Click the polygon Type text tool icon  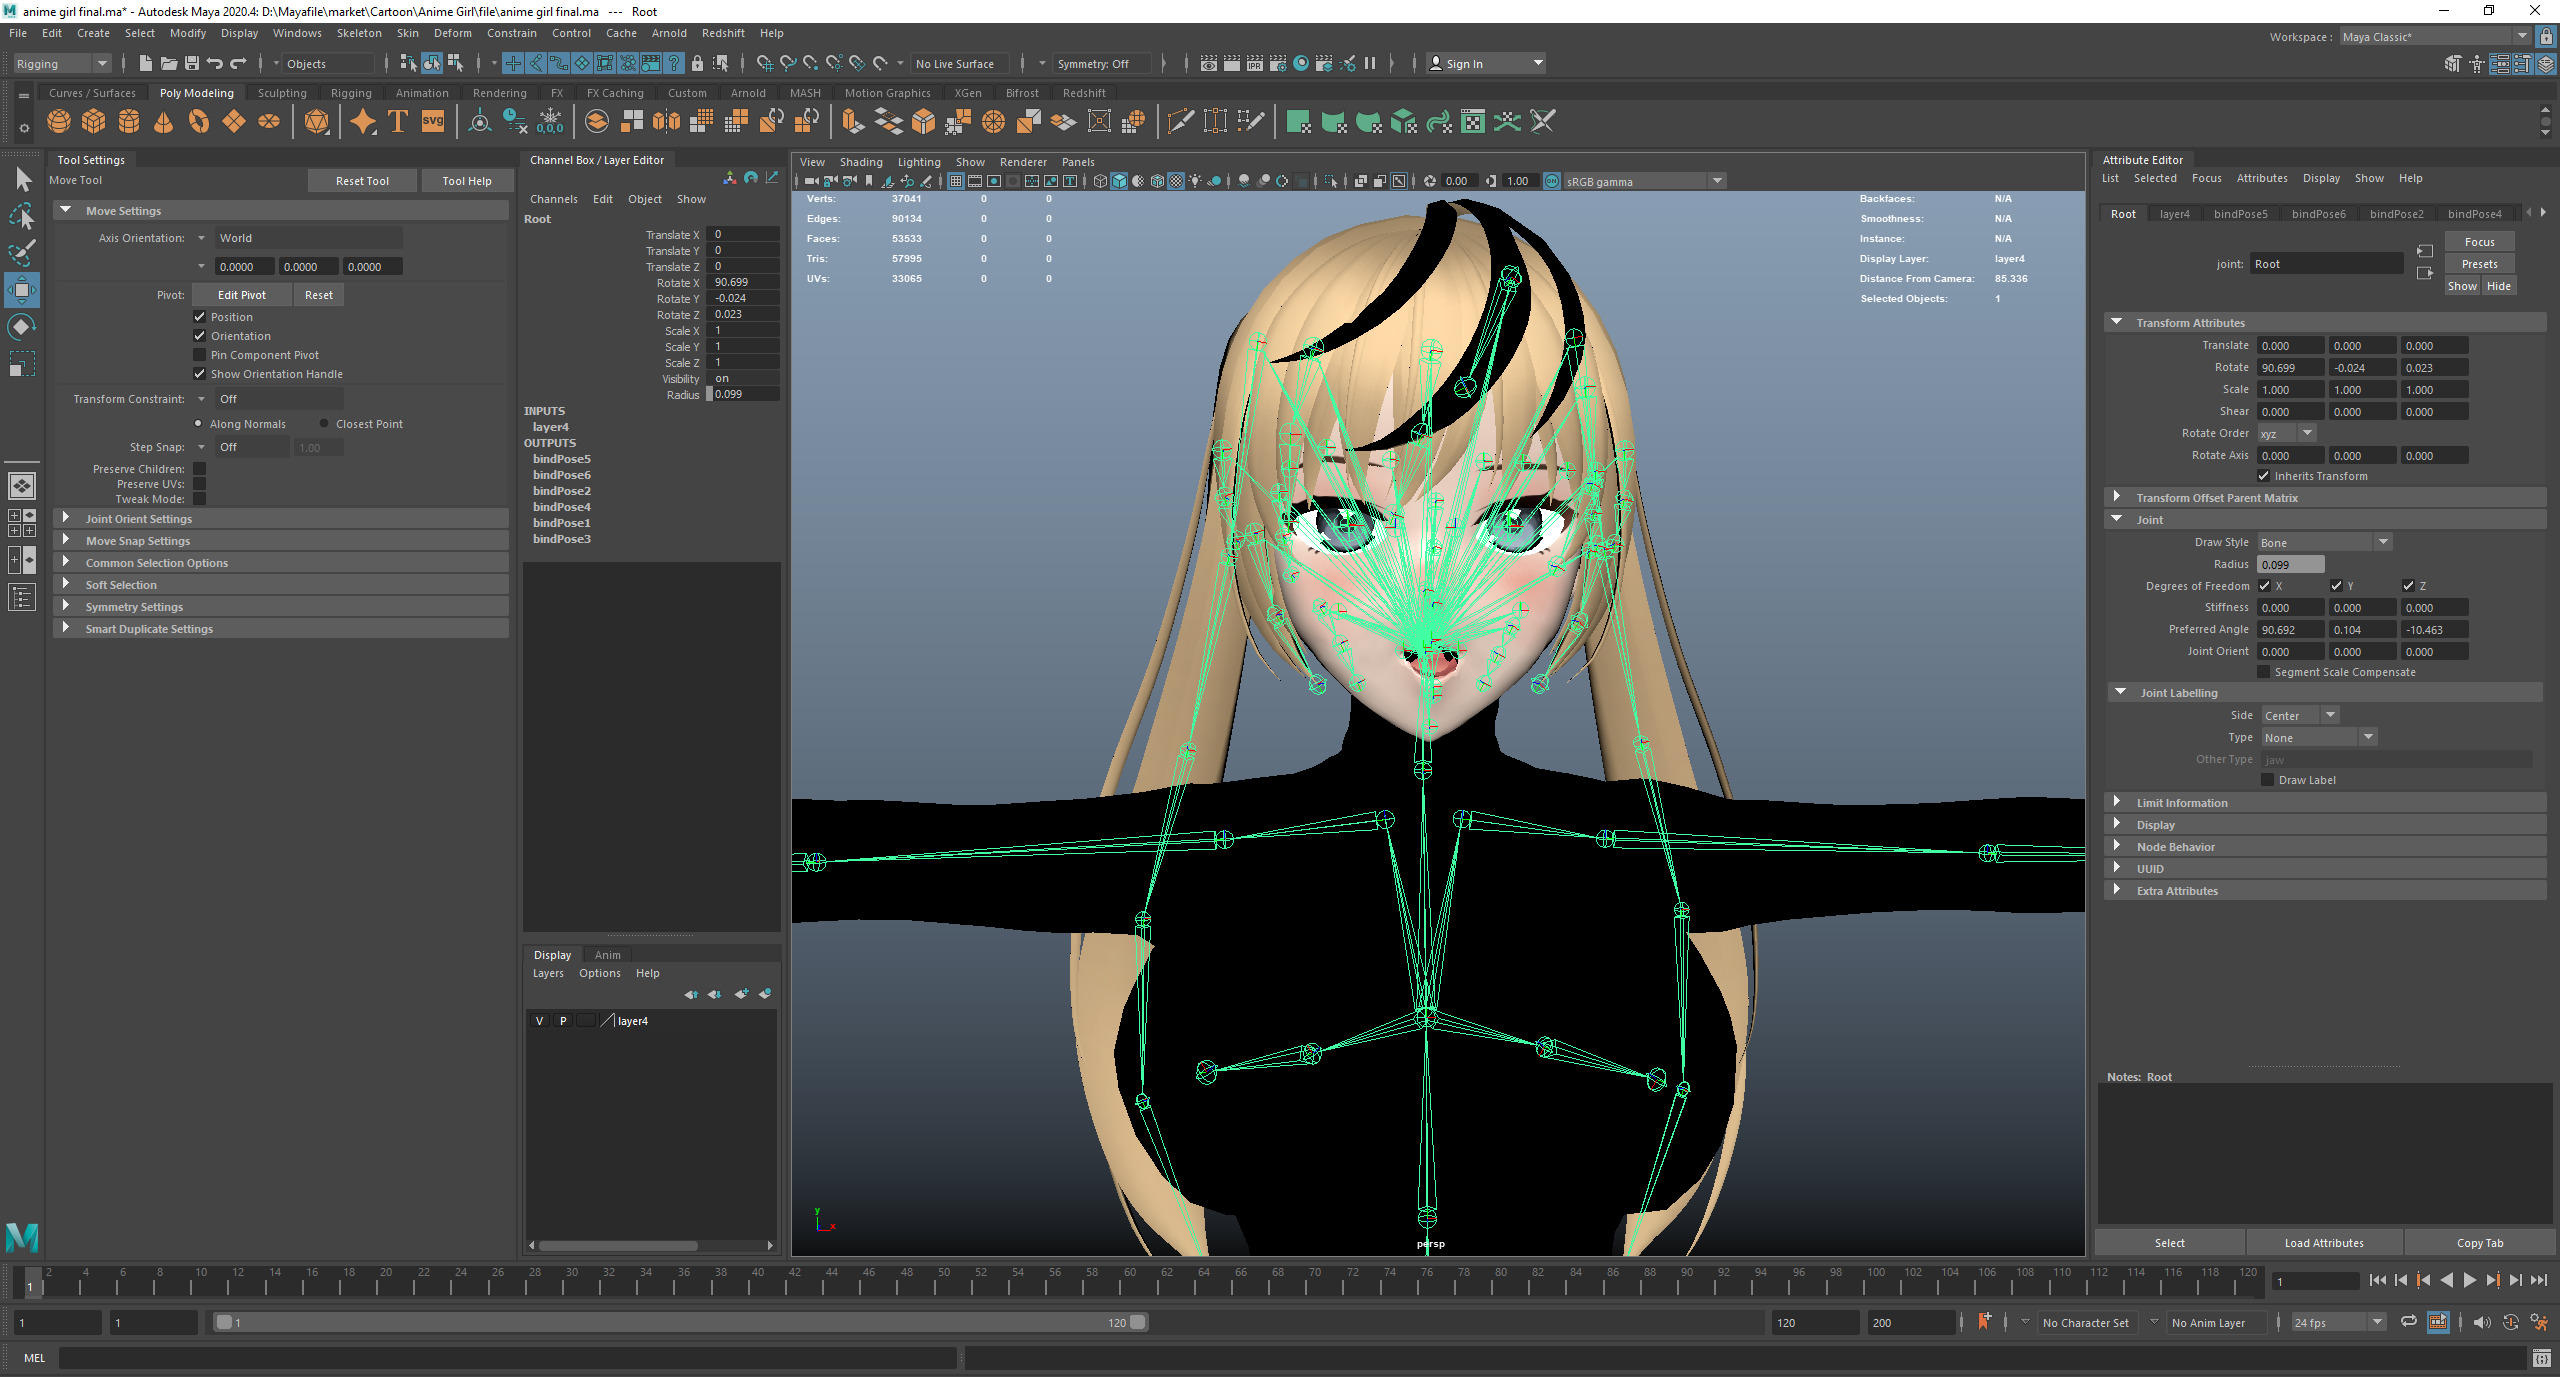[397, 122]
